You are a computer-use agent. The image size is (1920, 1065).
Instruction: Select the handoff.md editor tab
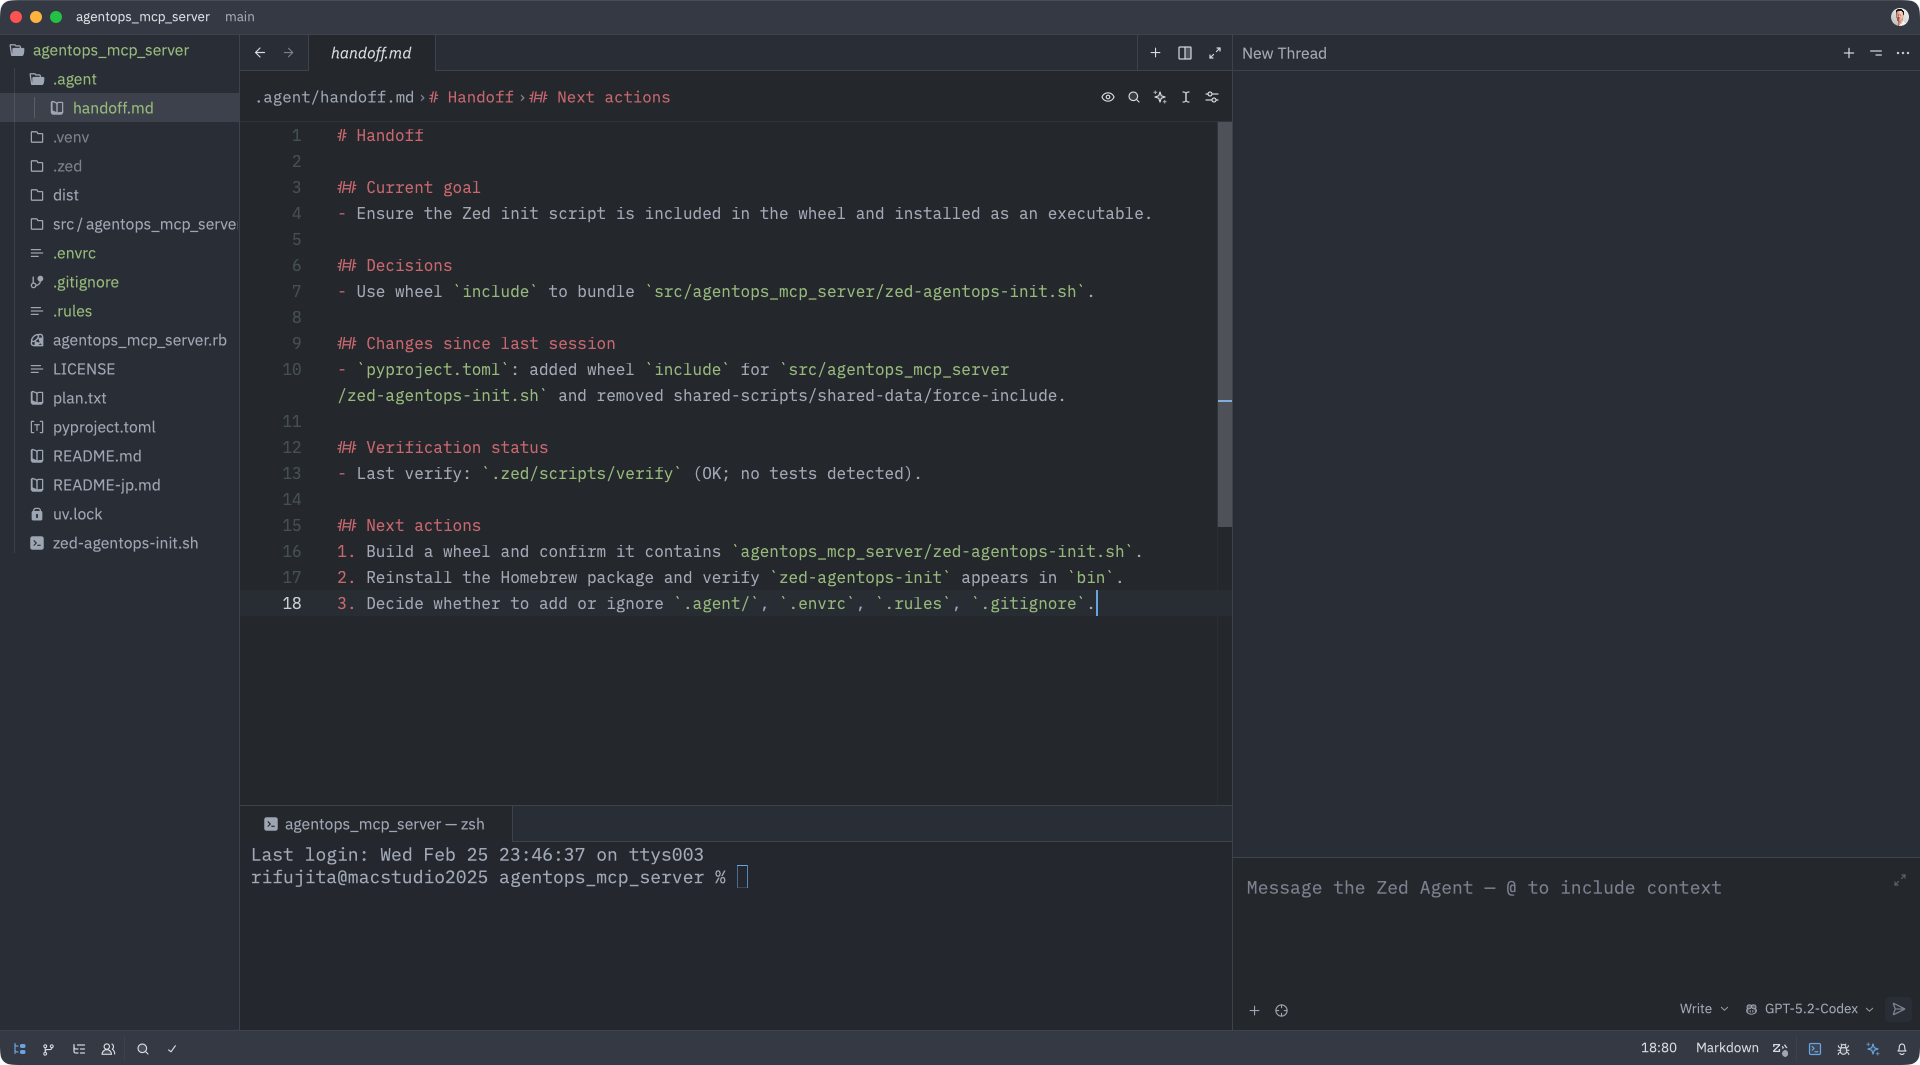pos(371,53)
